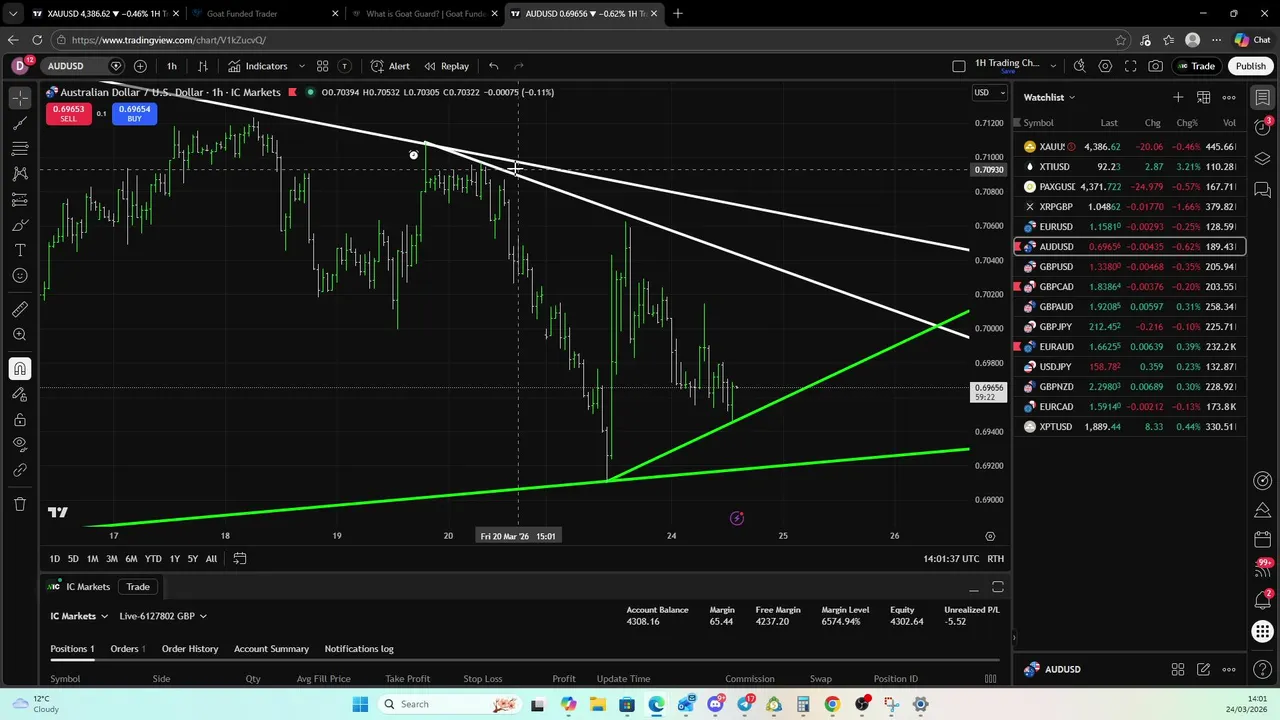The height and width of the screenshot is (720, 1280).
Task: Open the alerts clock panel icon
Action: [x=1263, y=128]
